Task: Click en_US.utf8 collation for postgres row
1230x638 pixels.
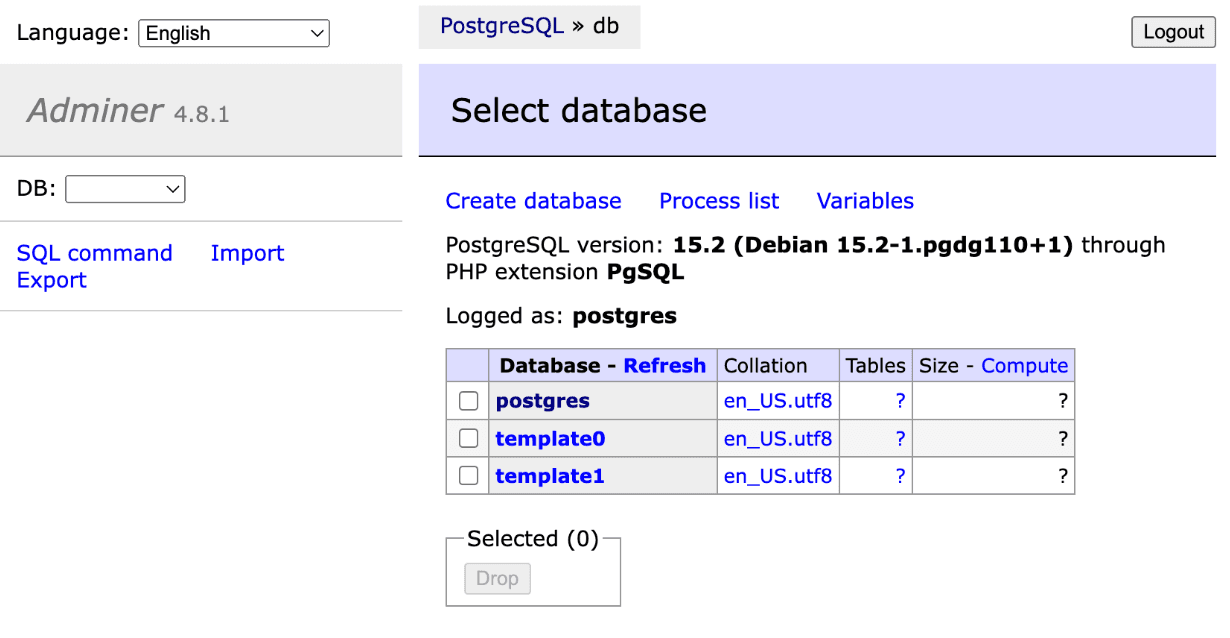Action: 778,401
